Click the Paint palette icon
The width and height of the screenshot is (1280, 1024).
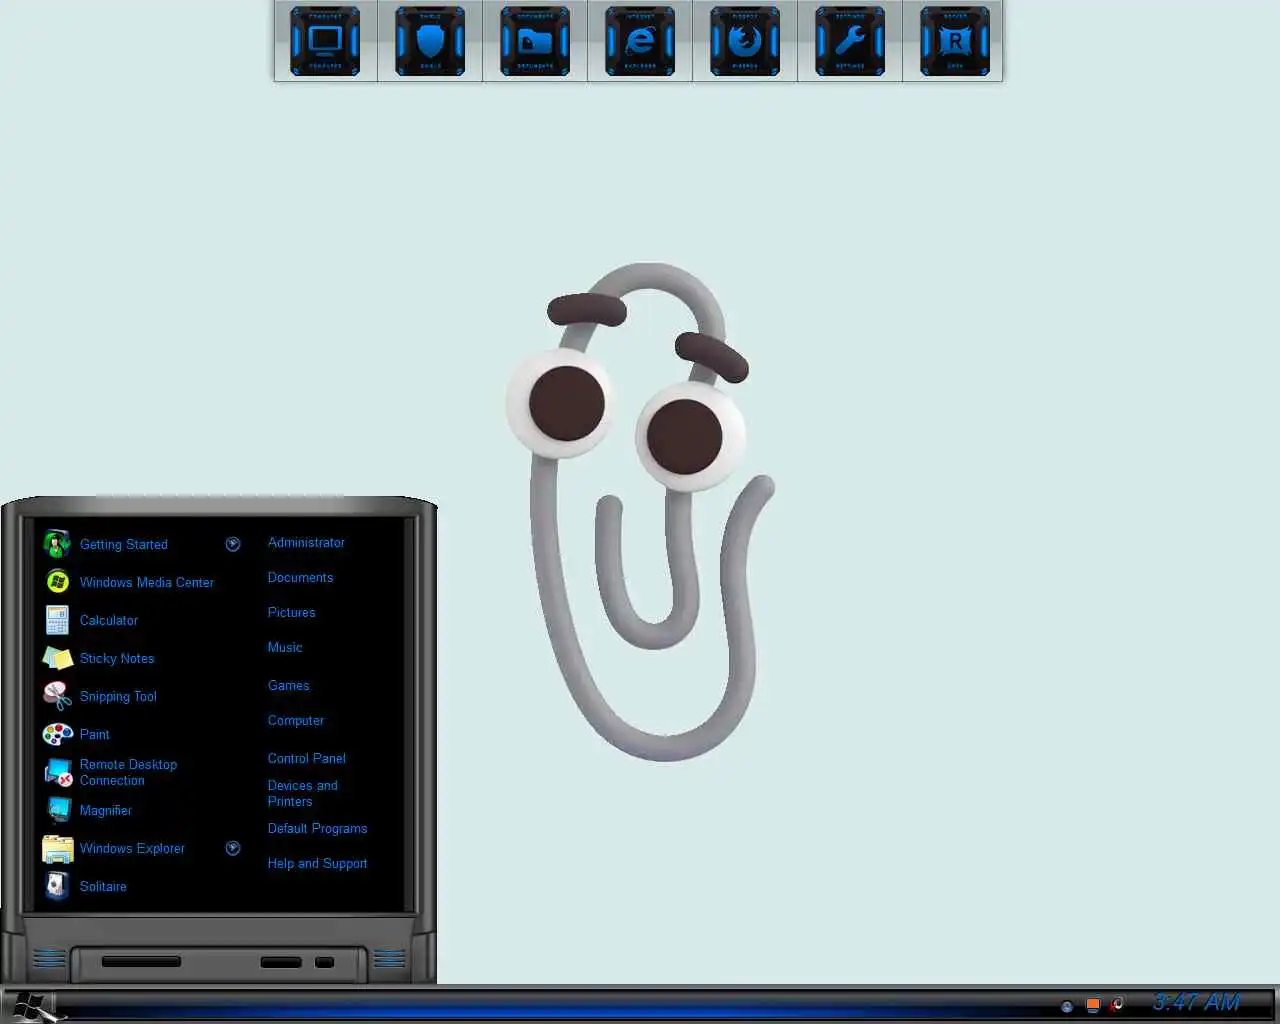point(57,734)
